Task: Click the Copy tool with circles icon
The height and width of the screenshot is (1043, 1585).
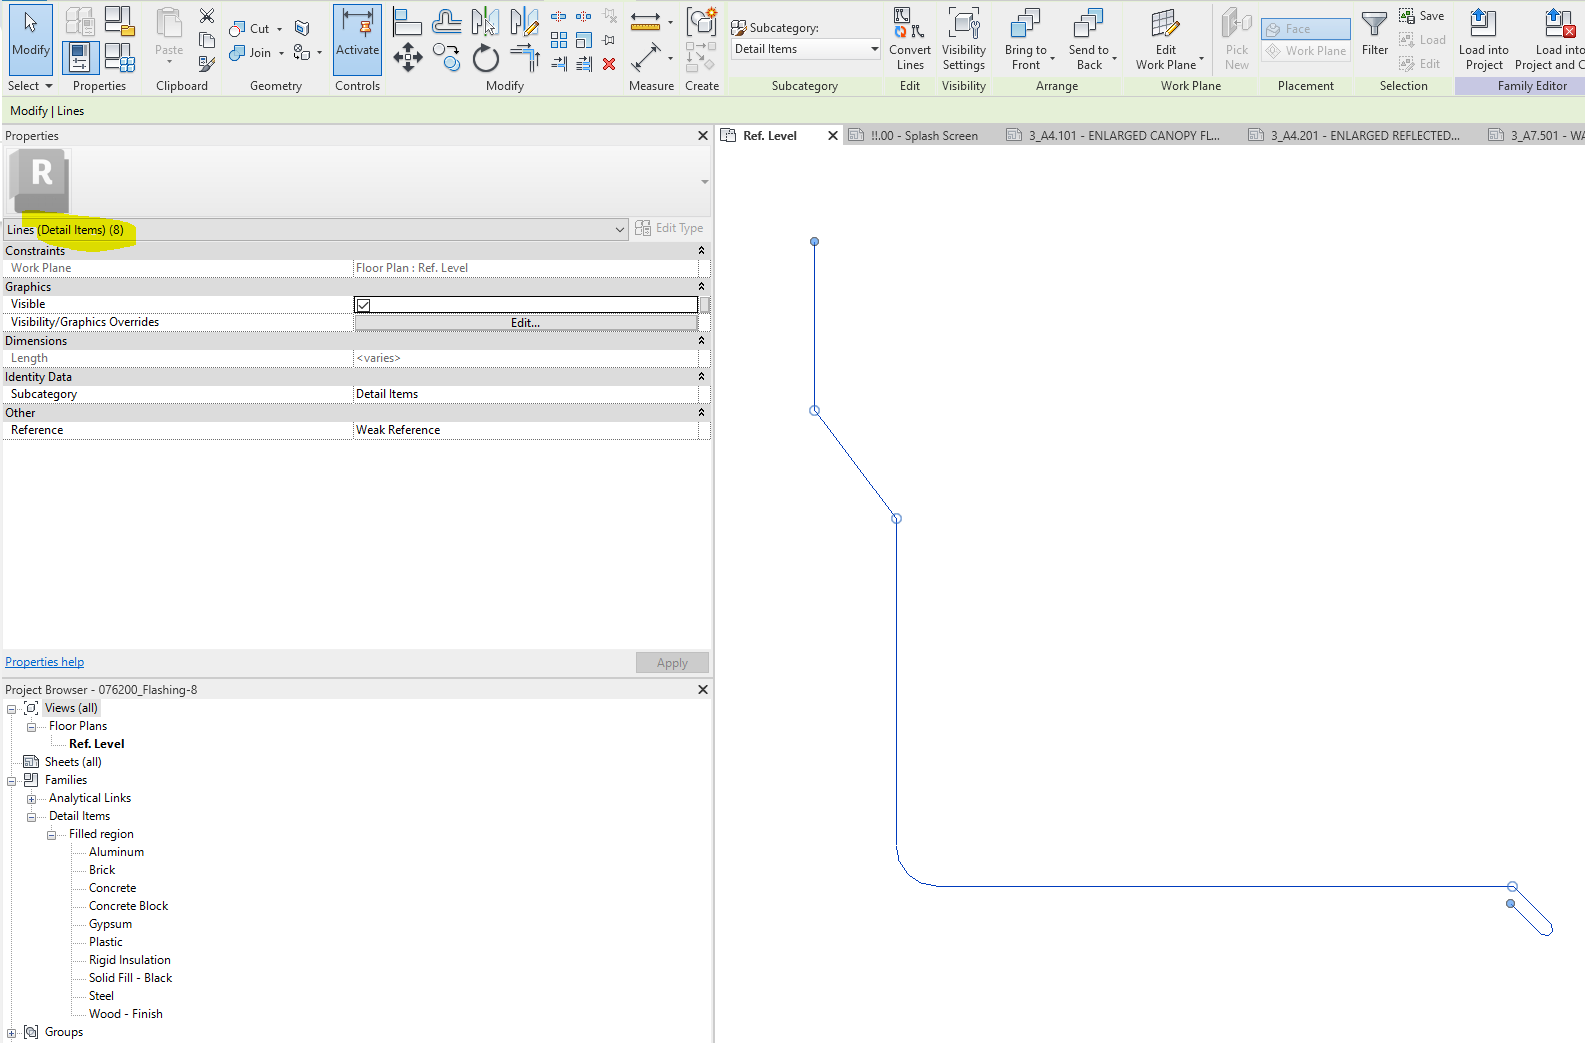Action: [x=446, y=57]
